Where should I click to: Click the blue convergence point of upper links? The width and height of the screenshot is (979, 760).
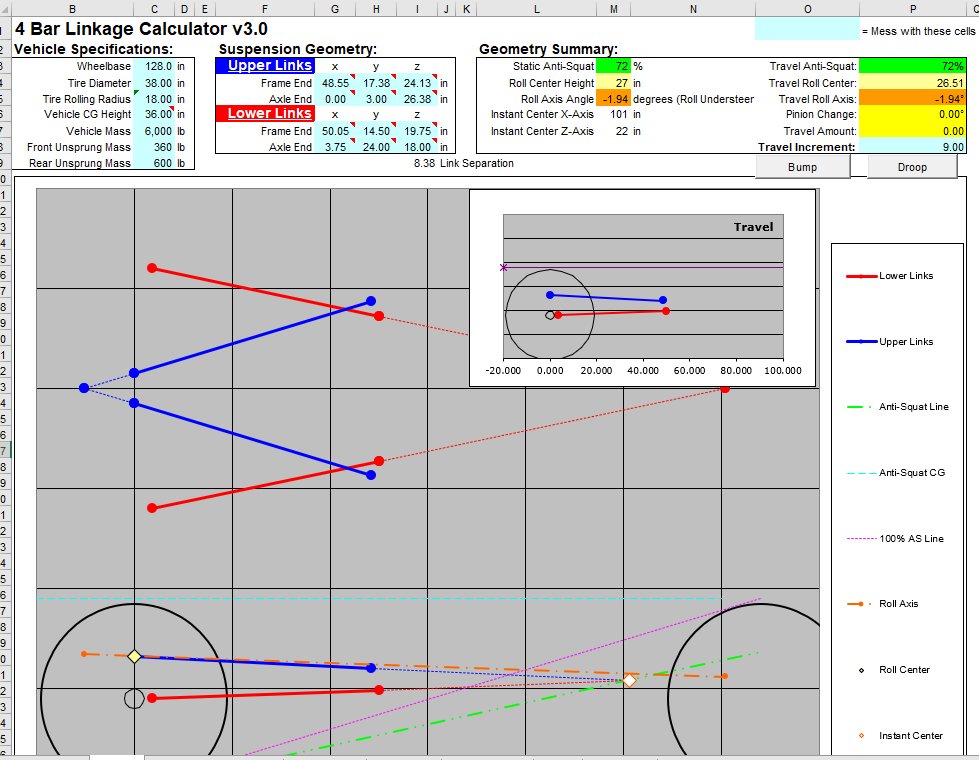84,388
